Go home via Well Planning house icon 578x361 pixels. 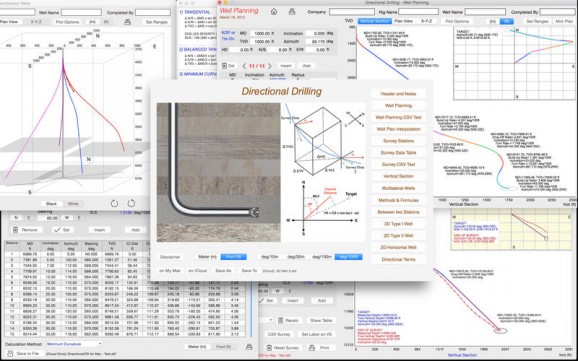point(274,12)
